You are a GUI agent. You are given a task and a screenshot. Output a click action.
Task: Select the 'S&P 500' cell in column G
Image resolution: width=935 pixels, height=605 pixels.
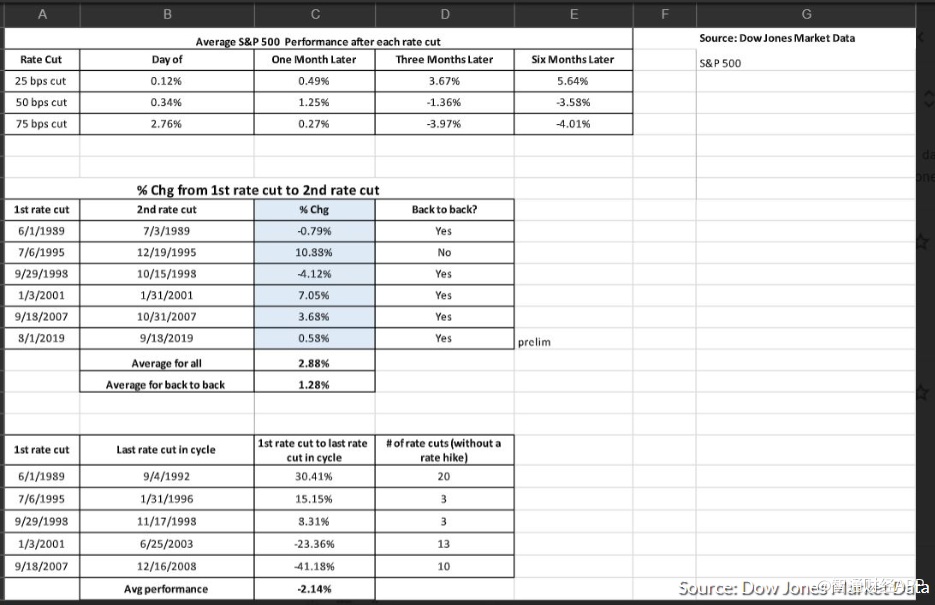click(720, 63)
